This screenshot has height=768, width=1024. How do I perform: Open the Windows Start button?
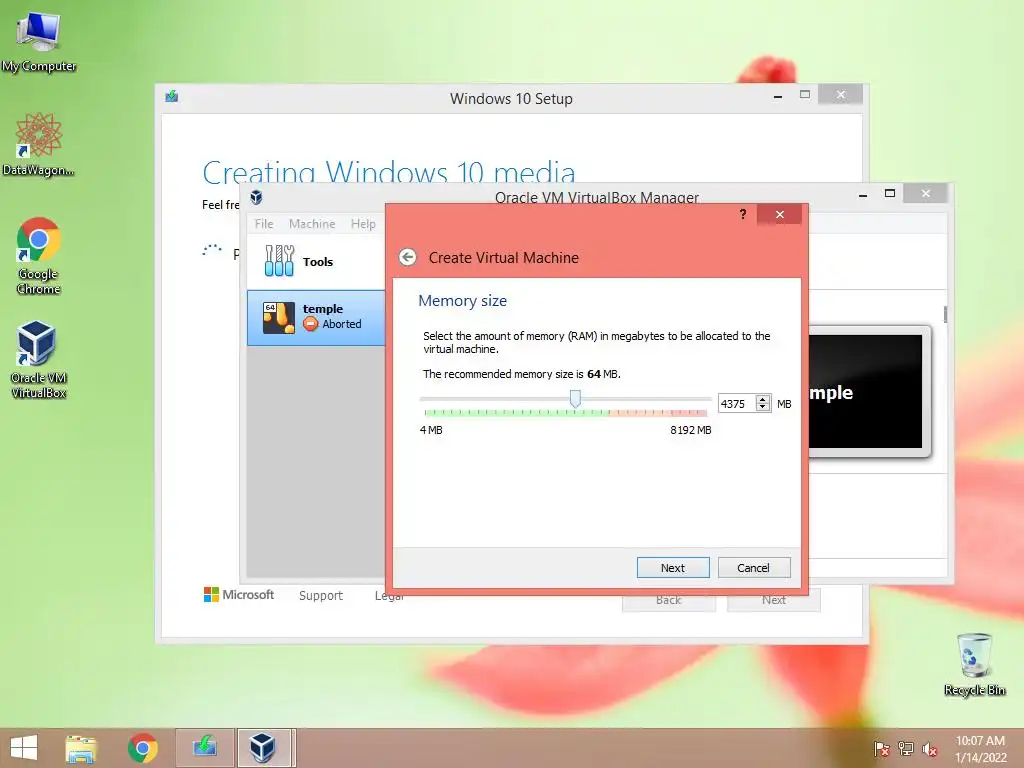pos(24,748)
